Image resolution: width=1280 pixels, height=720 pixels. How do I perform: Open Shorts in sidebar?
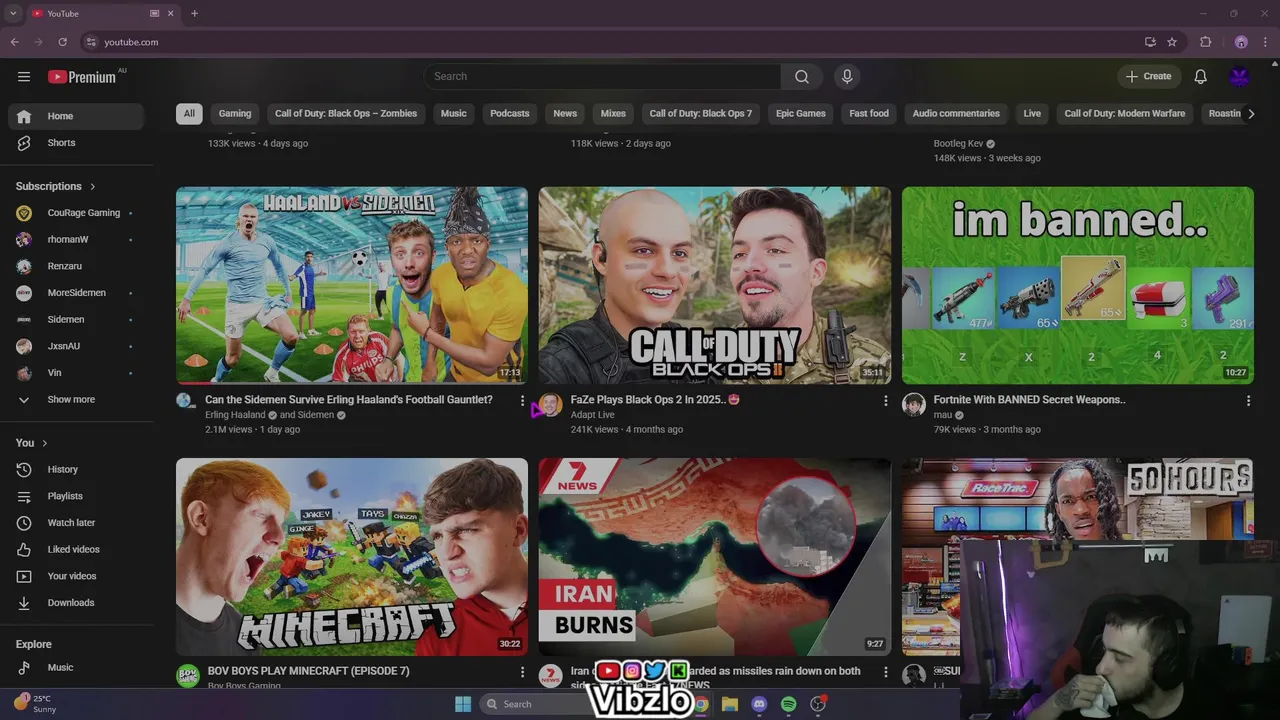point(76,143)
